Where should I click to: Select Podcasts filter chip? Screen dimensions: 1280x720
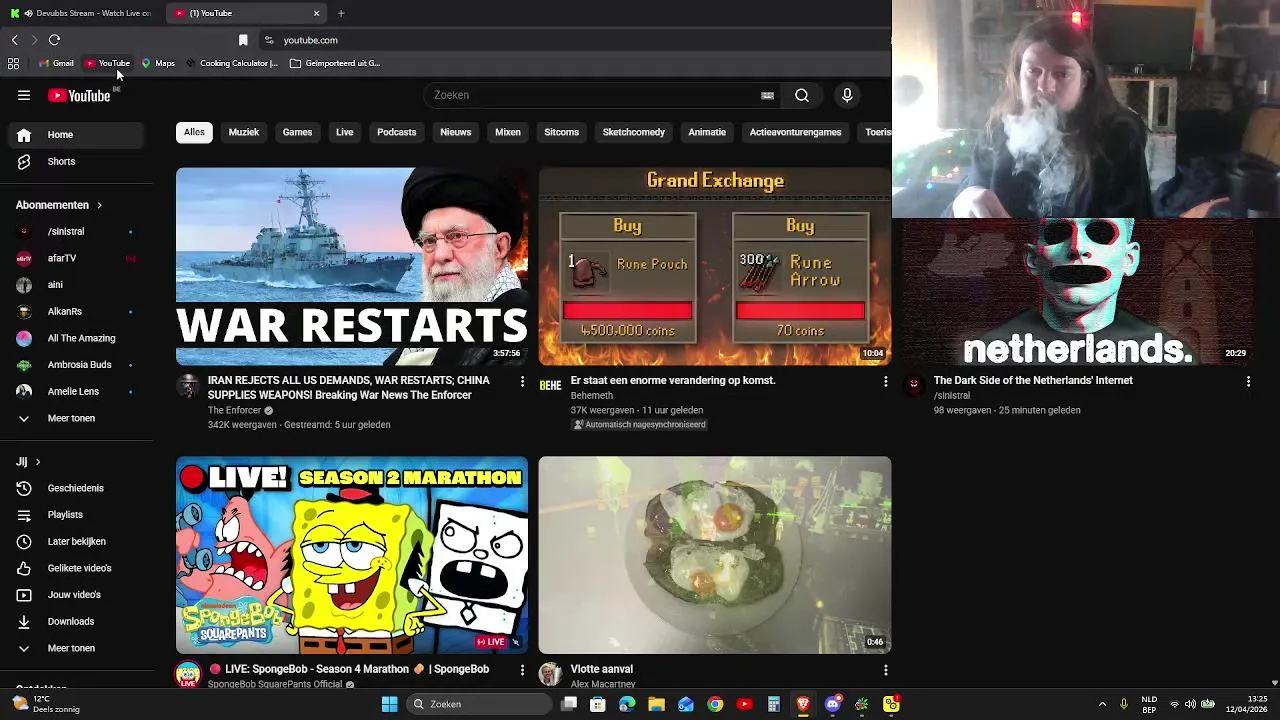(396, 132)
